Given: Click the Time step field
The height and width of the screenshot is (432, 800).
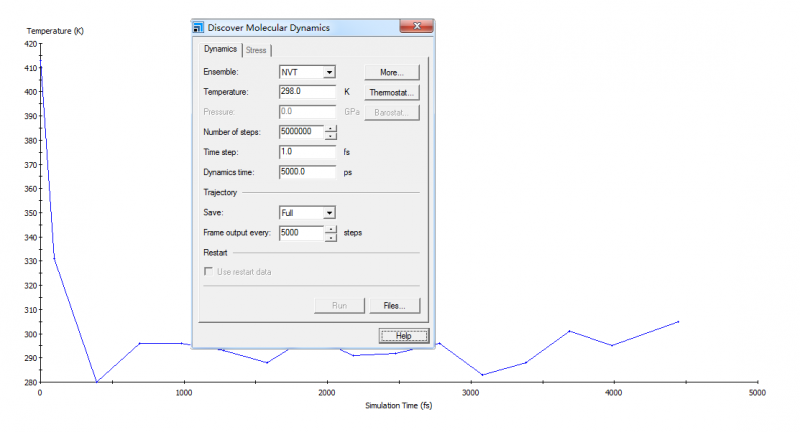Looking at the screenshot, I should 307,152.
